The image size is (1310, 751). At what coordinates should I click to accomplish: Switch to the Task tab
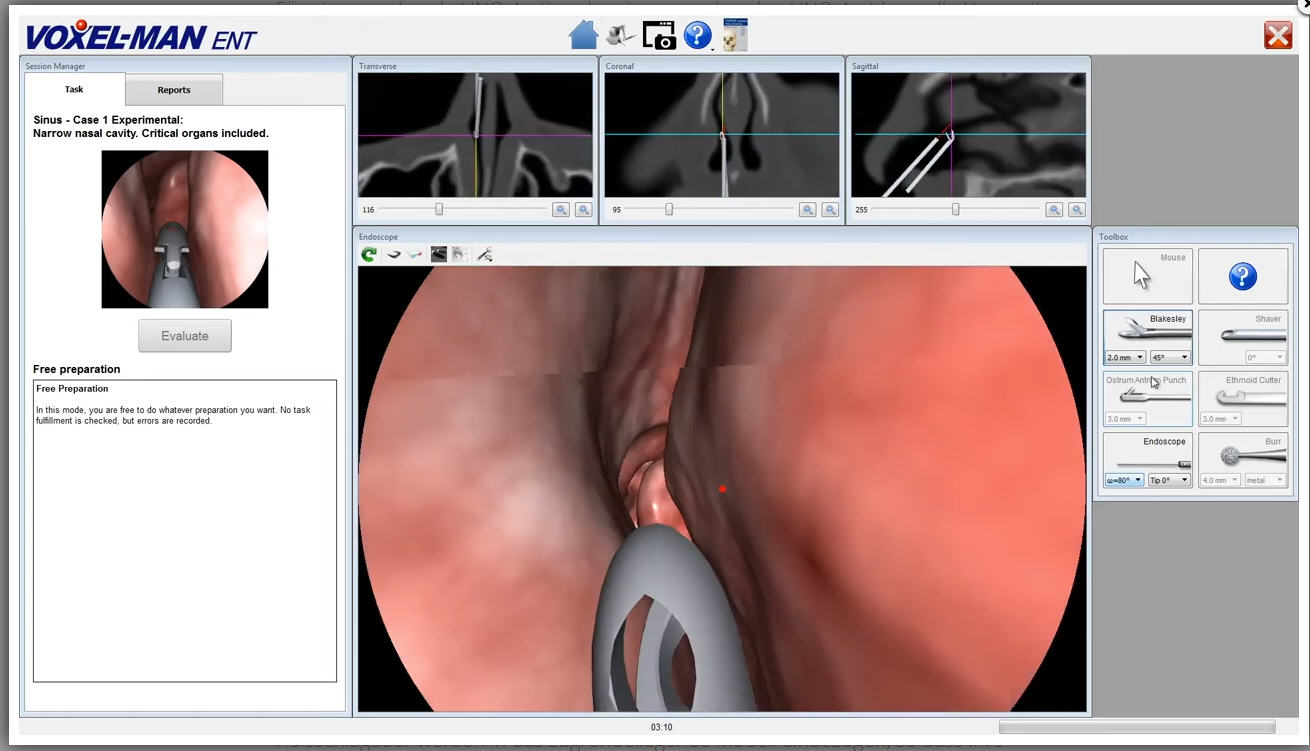(x=75, y=89)
